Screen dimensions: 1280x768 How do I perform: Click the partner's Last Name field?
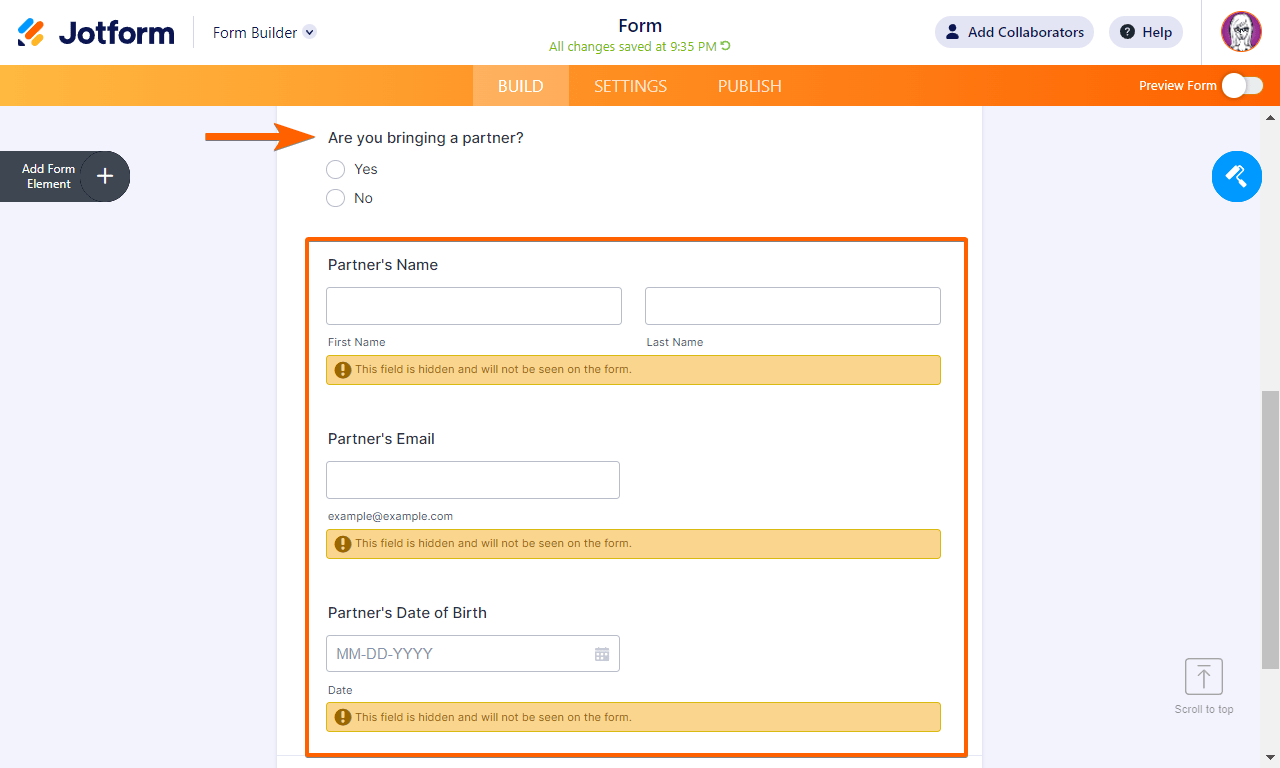pyautogui.click(x=792, y=306)
